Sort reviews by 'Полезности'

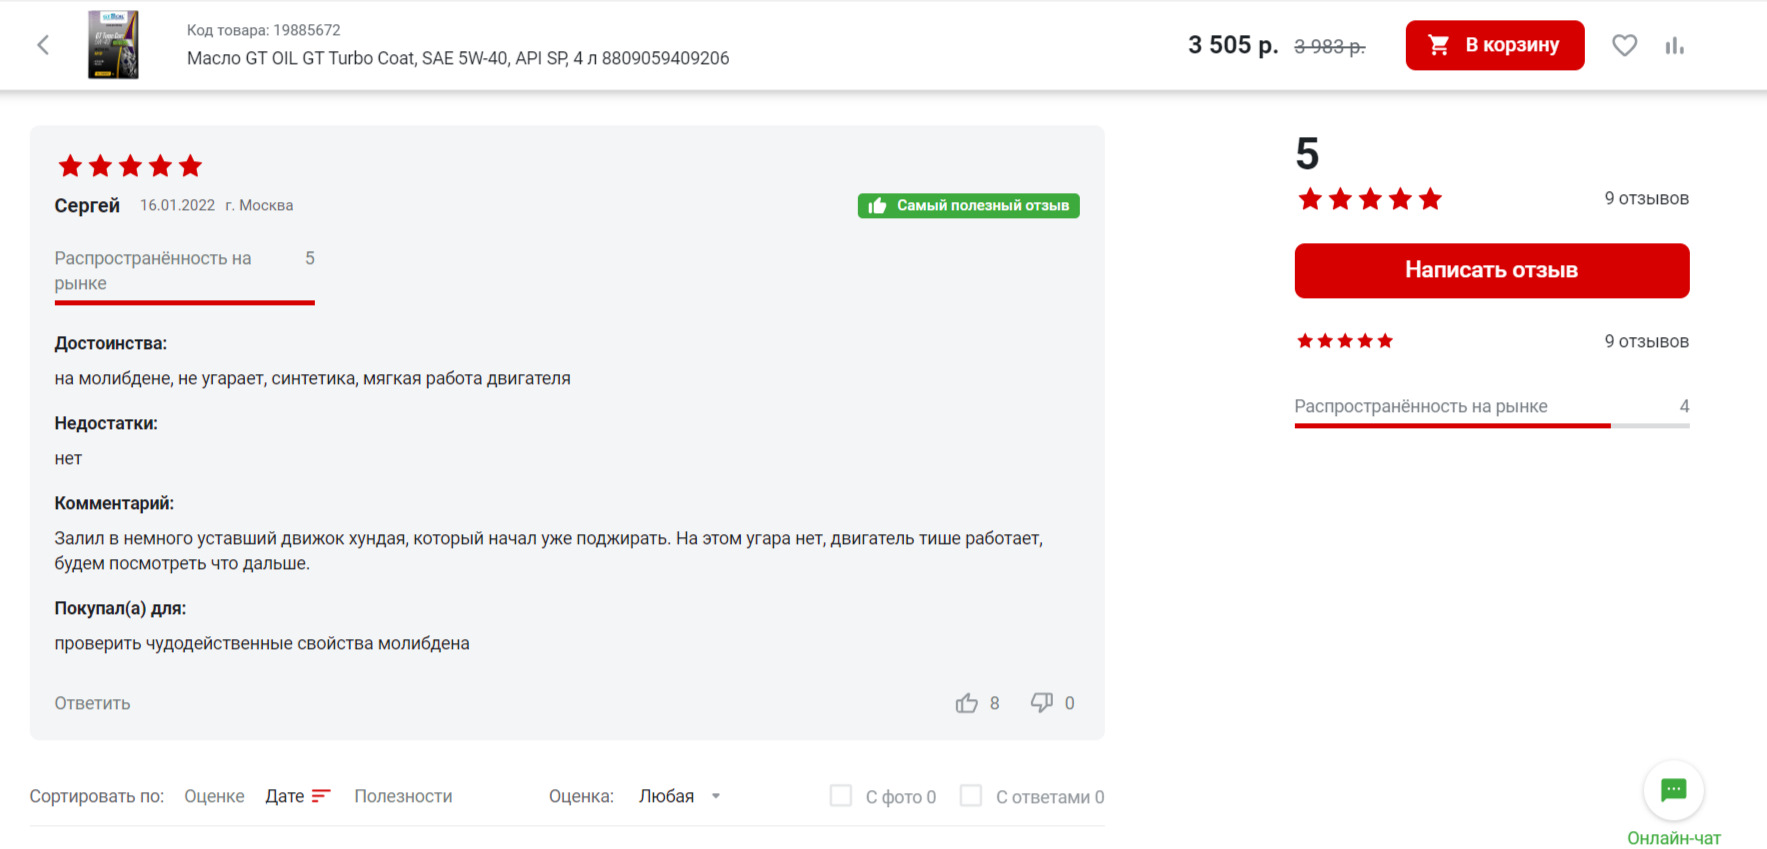403,796
